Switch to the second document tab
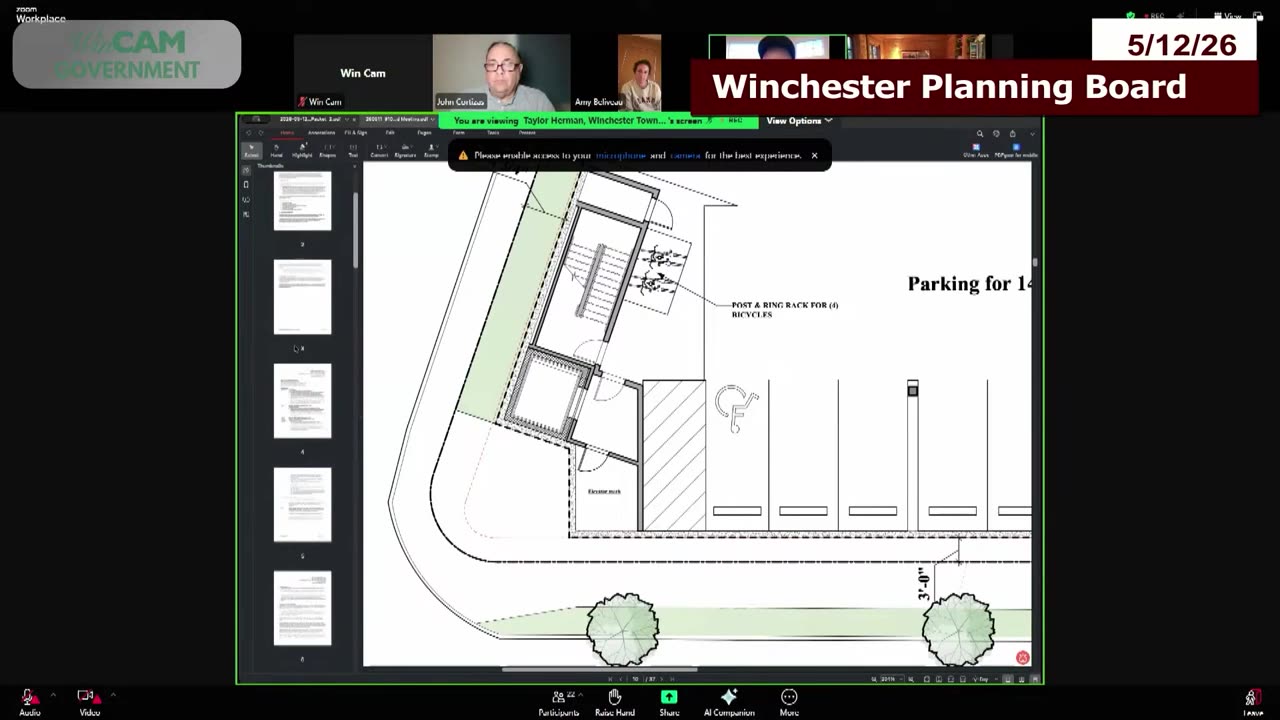The height and width of the screenshot is (720, 1280). coord(398,119)
